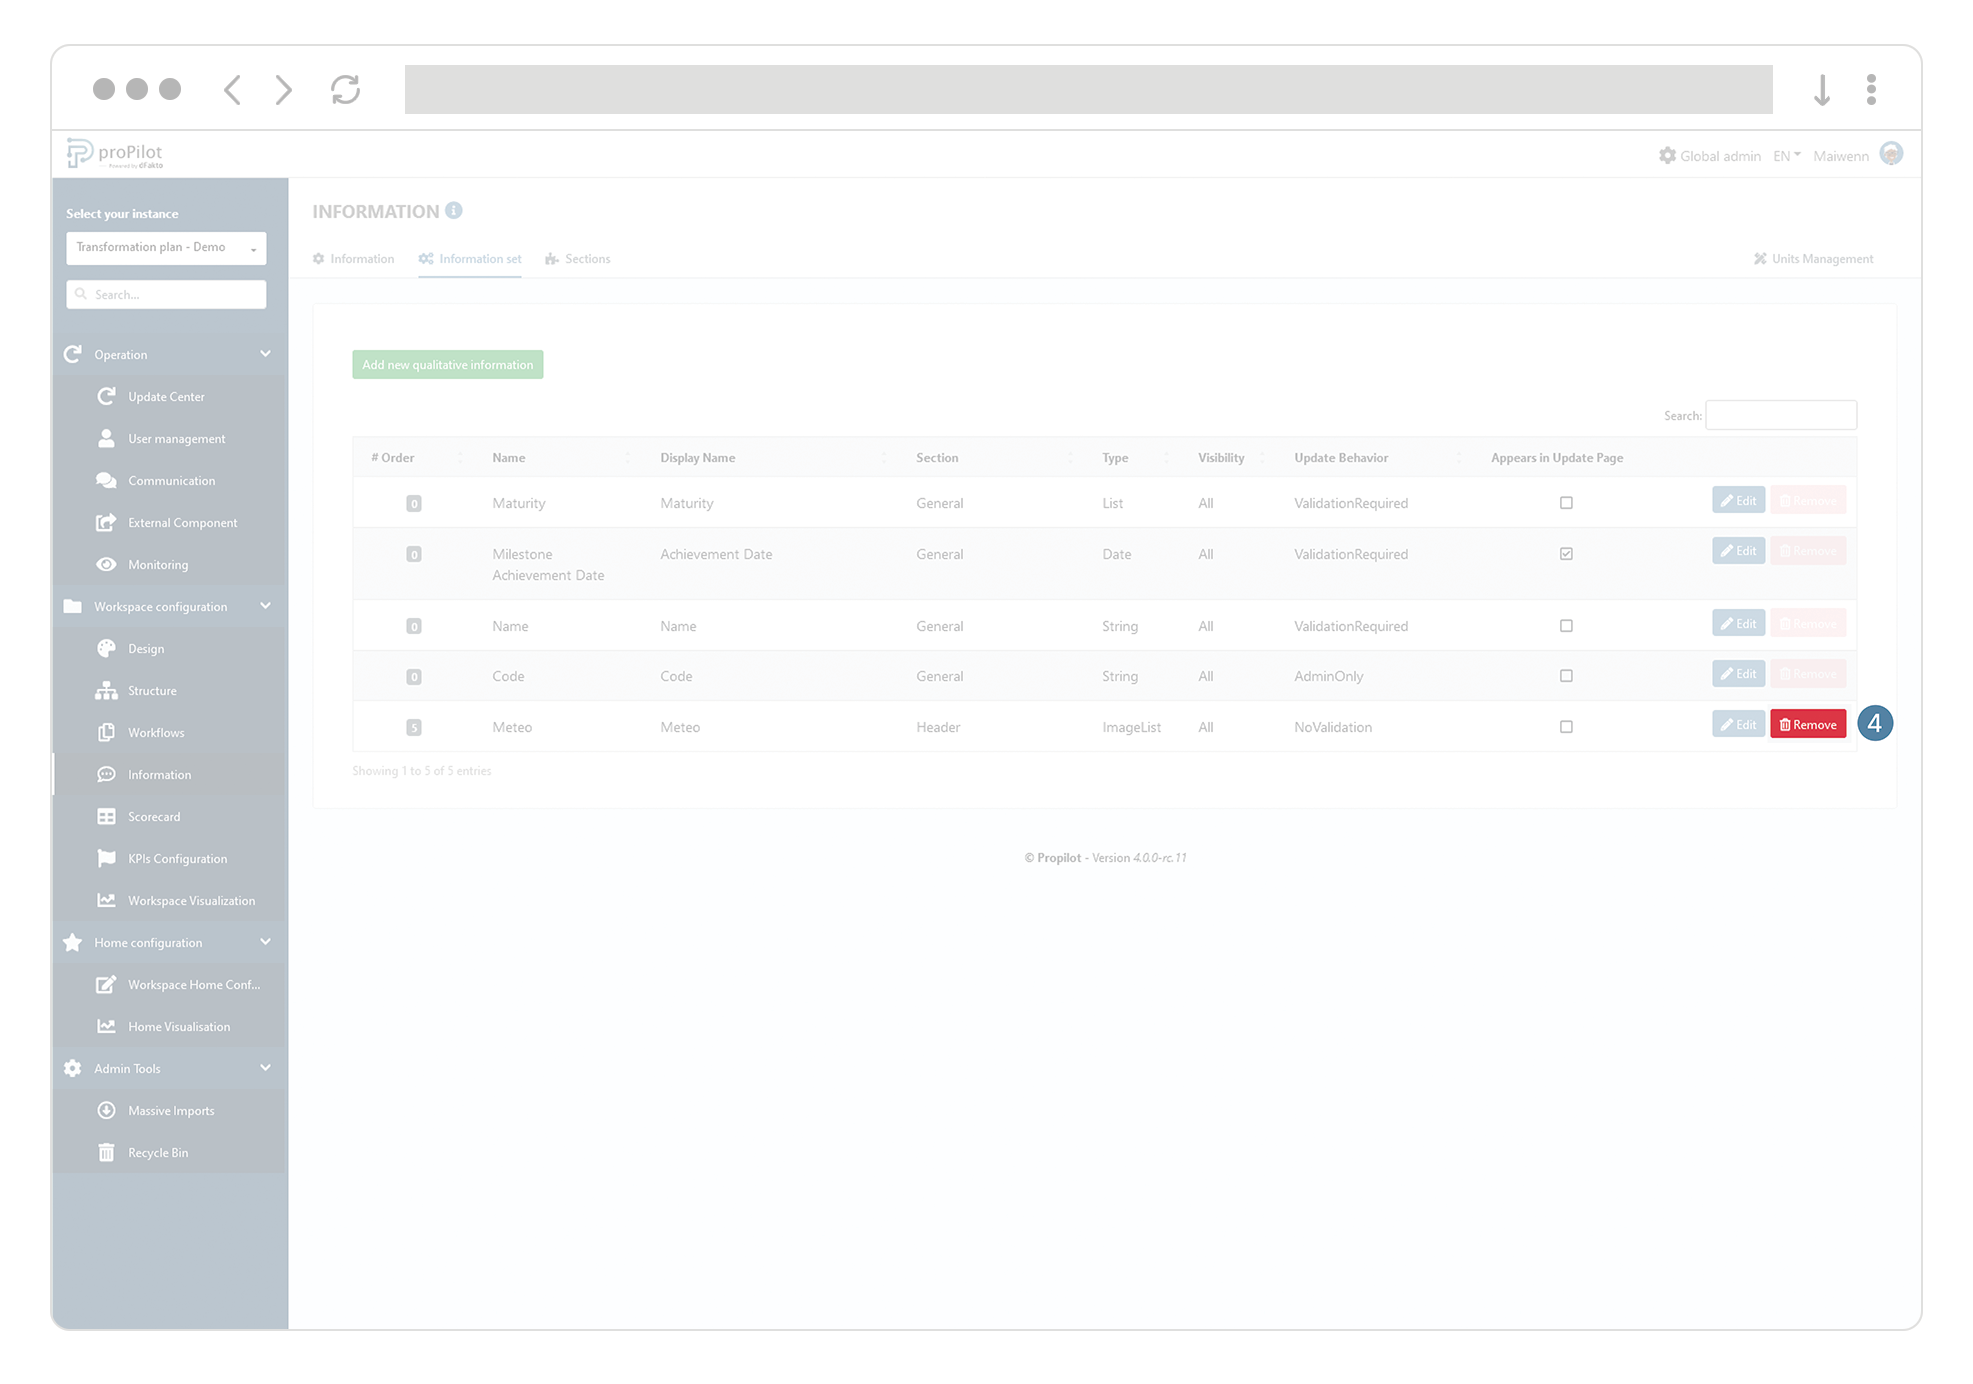
Task: Click the Update Center refresh icon
Action: point(106,396)
